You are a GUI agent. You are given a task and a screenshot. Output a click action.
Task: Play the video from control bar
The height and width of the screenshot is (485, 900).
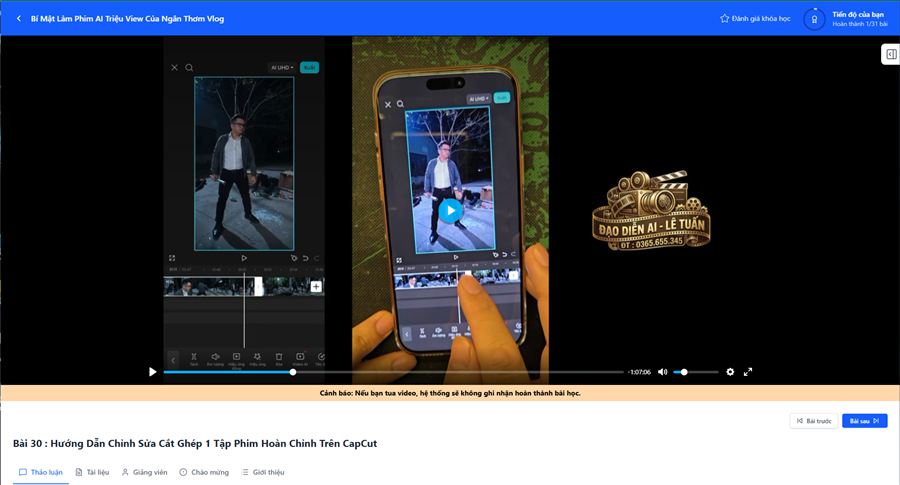pos(152,372)
